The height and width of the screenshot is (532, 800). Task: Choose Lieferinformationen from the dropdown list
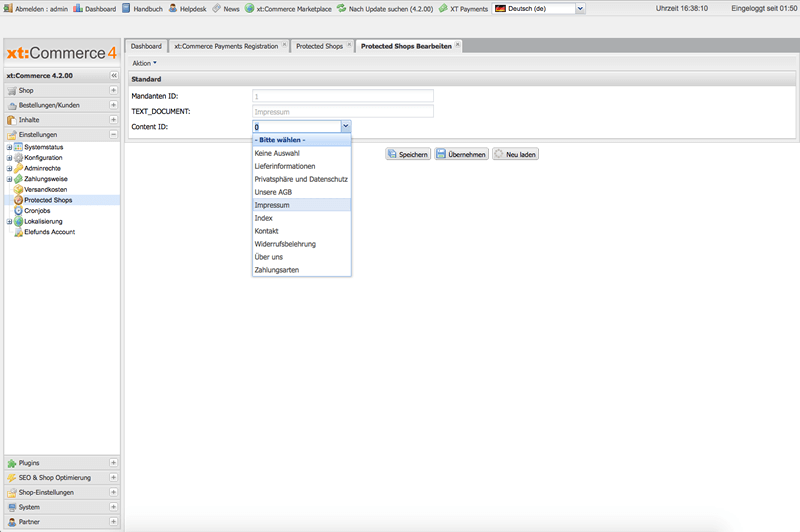pyautogui.click(x=302, y=166)
